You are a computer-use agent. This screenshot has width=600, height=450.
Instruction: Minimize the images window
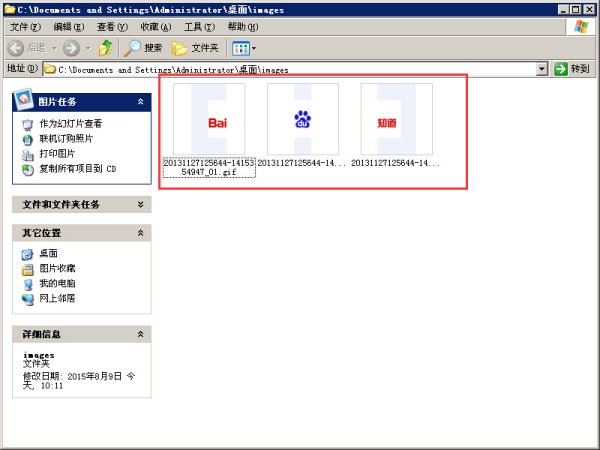[563, 10]
